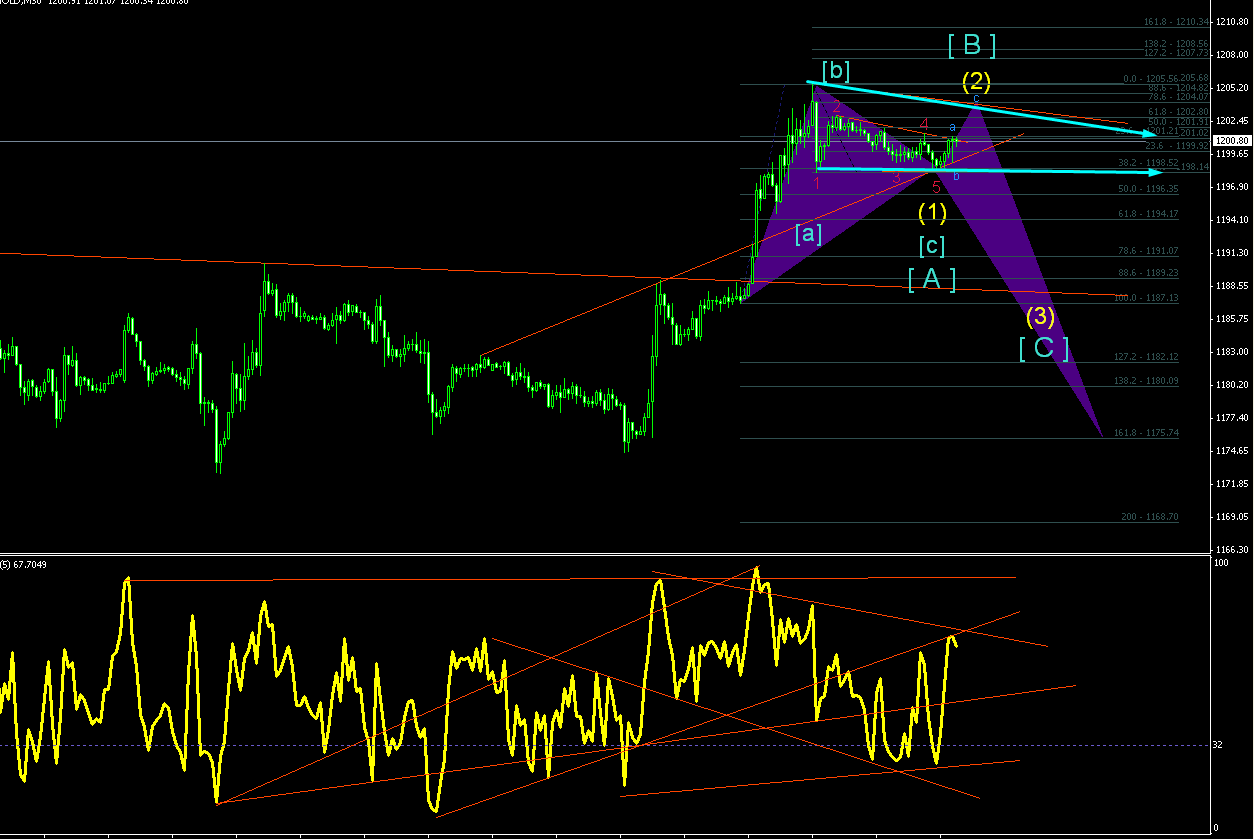Viewport: 1254px width, 839px height.
Task: Click Fibonacci level '127.2 - 1182.12'
Action: click(1146, 357)
